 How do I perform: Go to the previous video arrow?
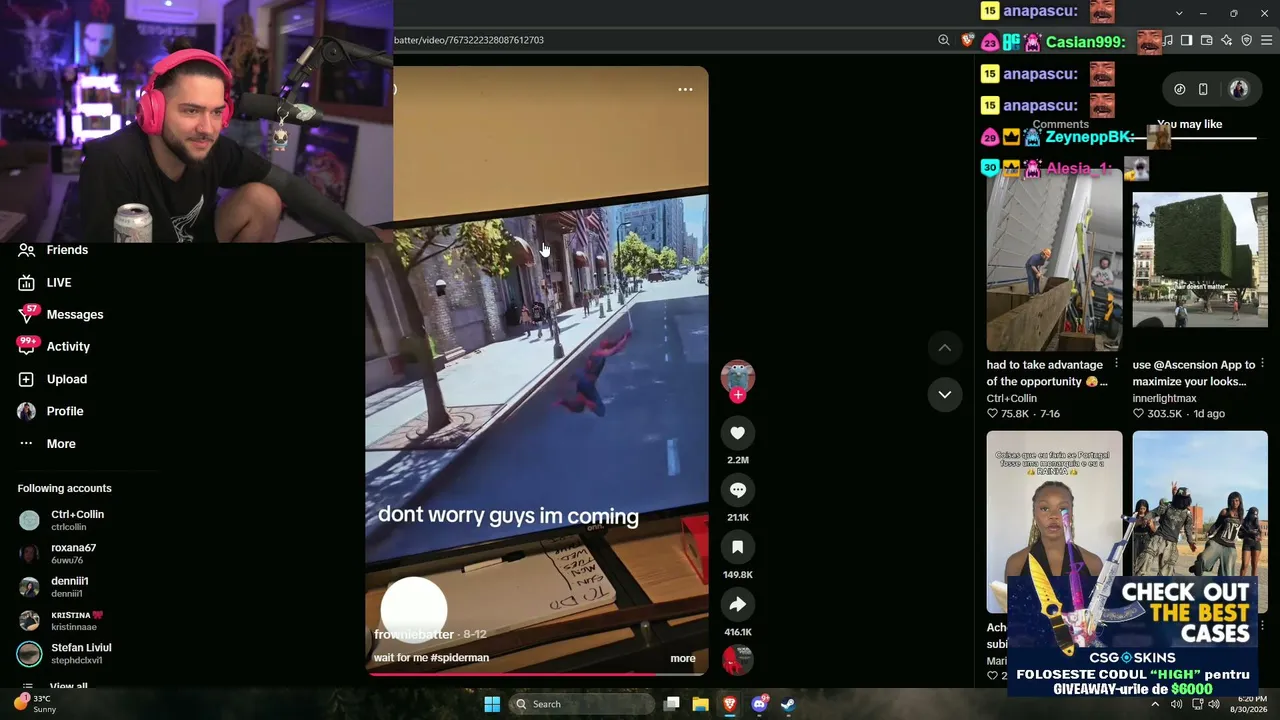[944, 347]
